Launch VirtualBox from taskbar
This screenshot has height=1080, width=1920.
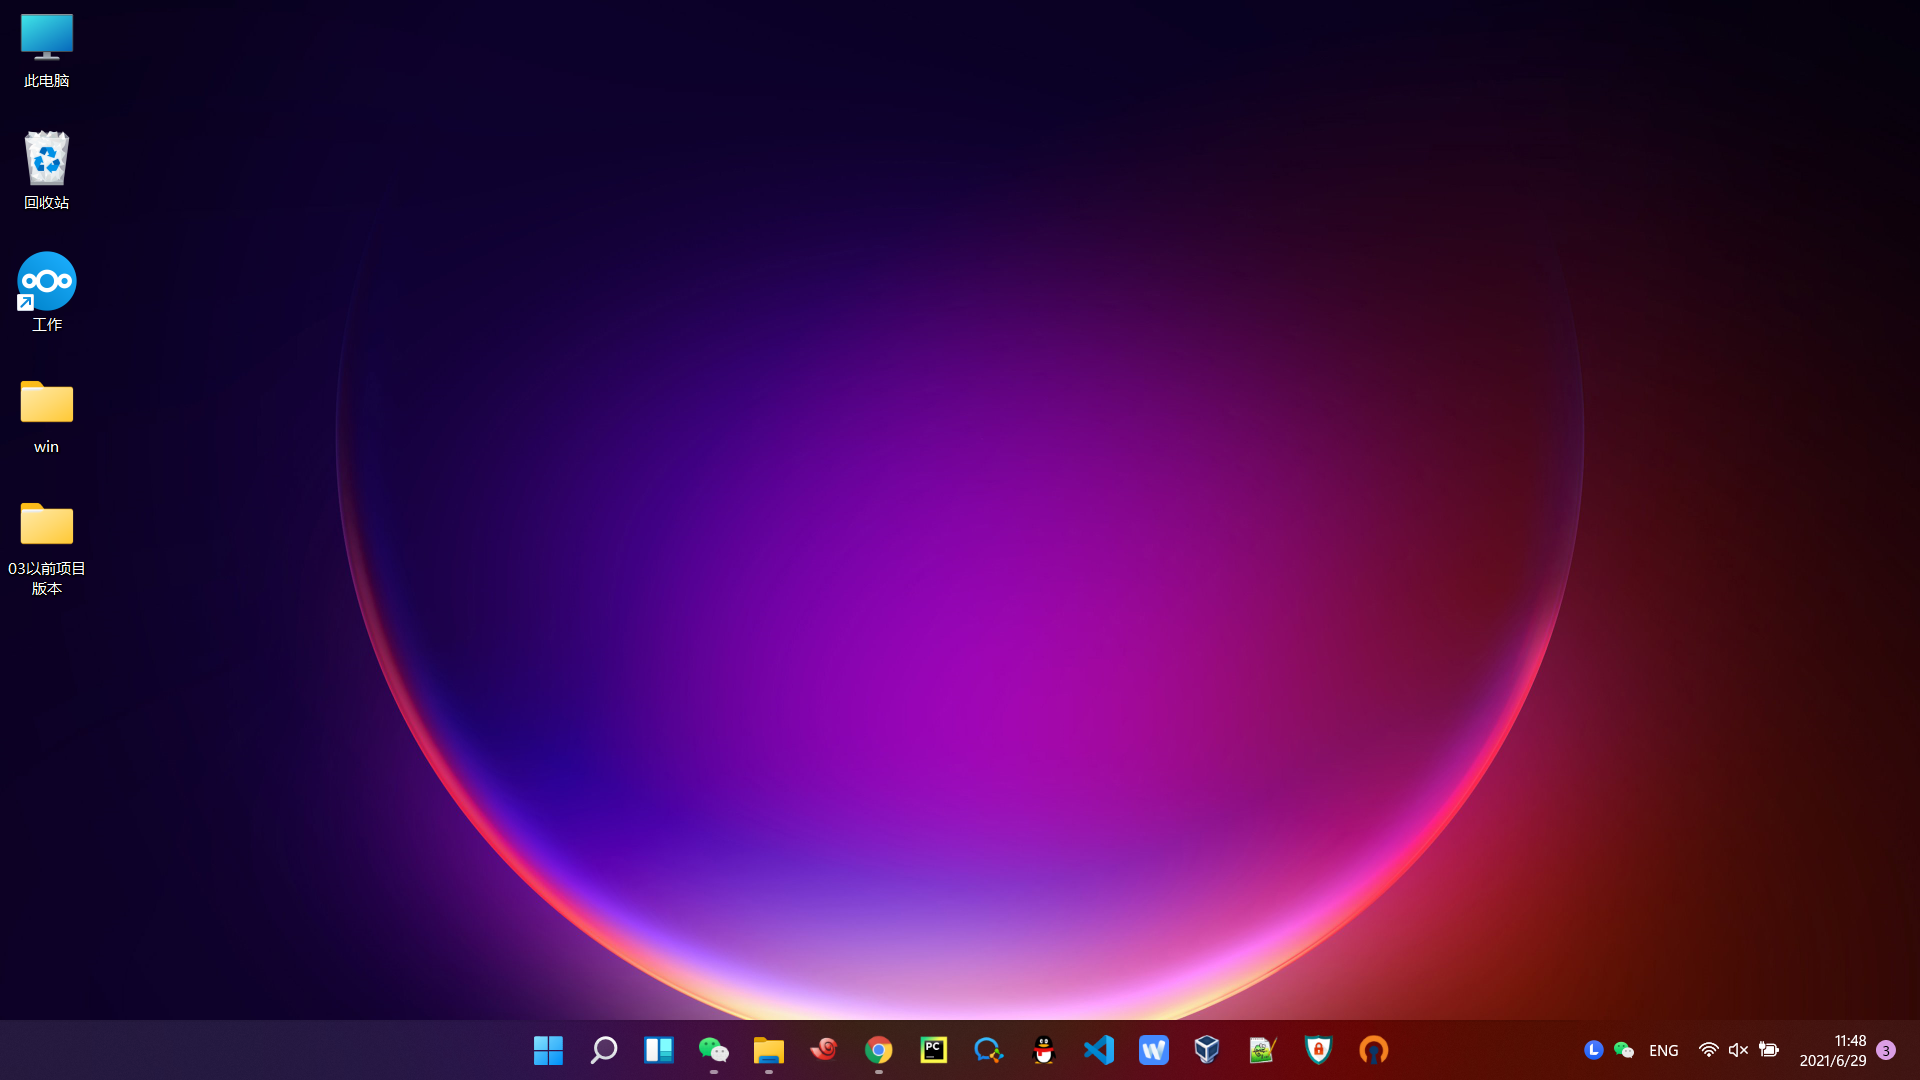1207,1049
